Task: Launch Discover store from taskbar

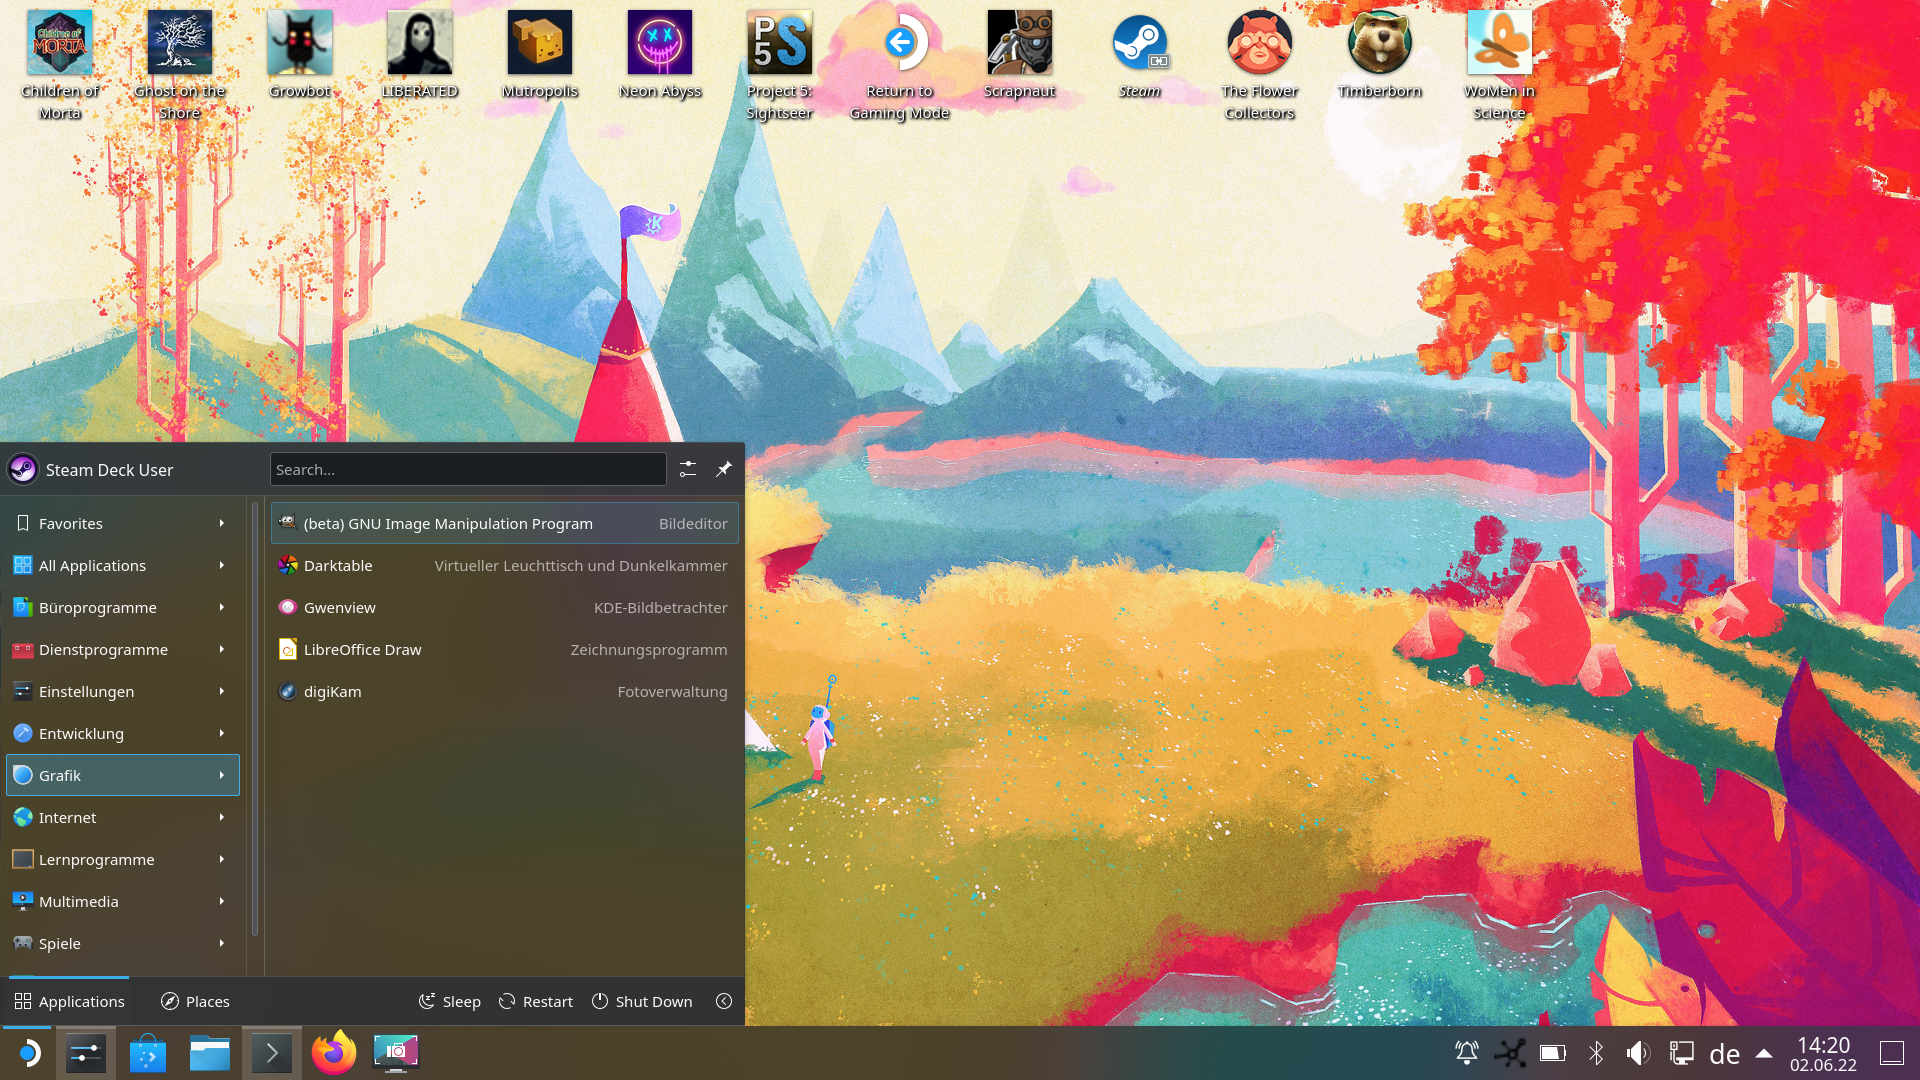Action: click(x=147, y=1053)
